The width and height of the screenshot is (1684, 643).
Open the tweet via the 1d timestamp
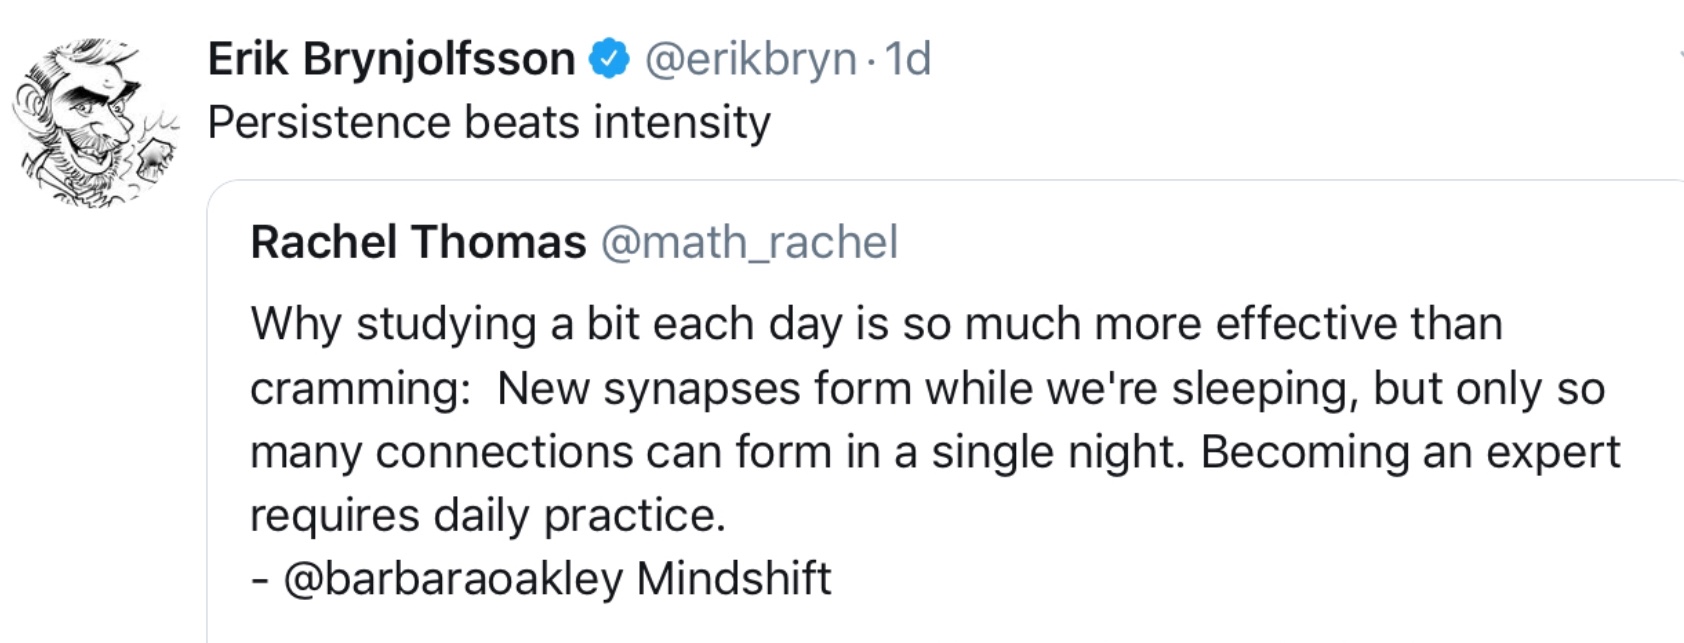click(908, 59)
